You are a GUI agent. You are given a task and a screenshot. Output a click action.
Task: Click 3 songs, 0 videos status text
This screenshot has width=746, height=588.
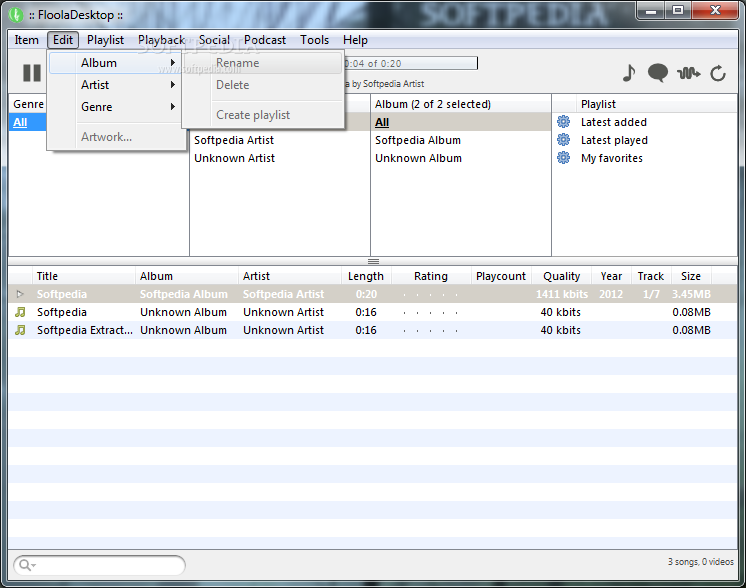tap(700, 562)
